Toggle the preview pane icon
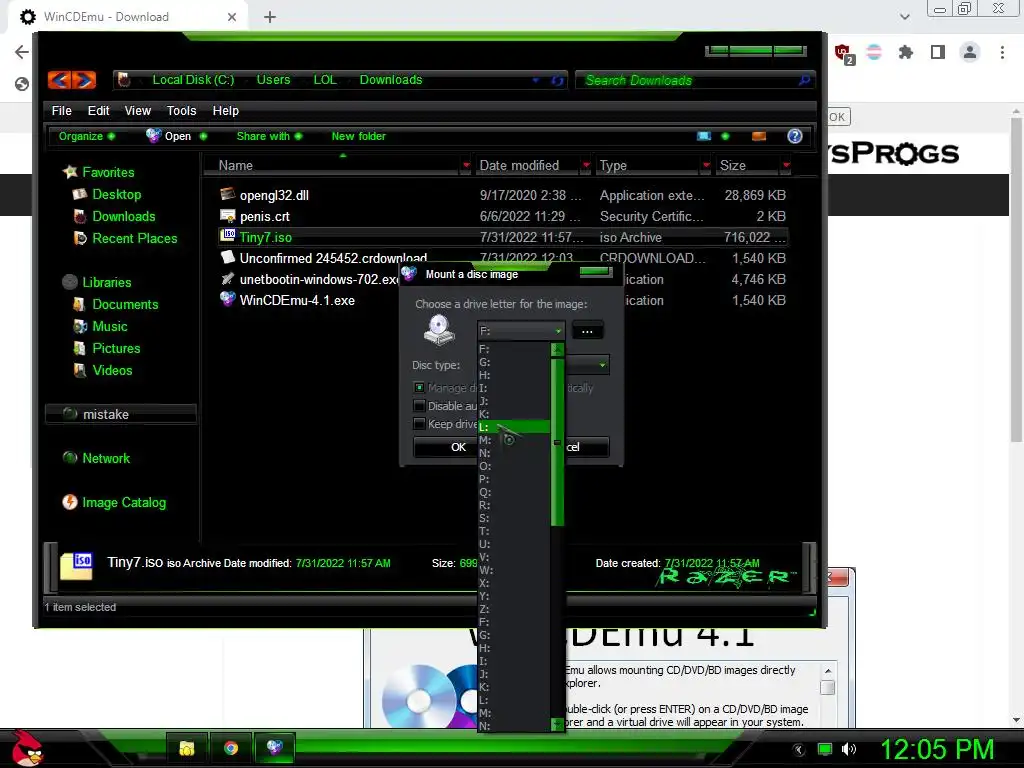Viewport: 1024px width, 768px height. pyautogui.click(x=759, y=136)
